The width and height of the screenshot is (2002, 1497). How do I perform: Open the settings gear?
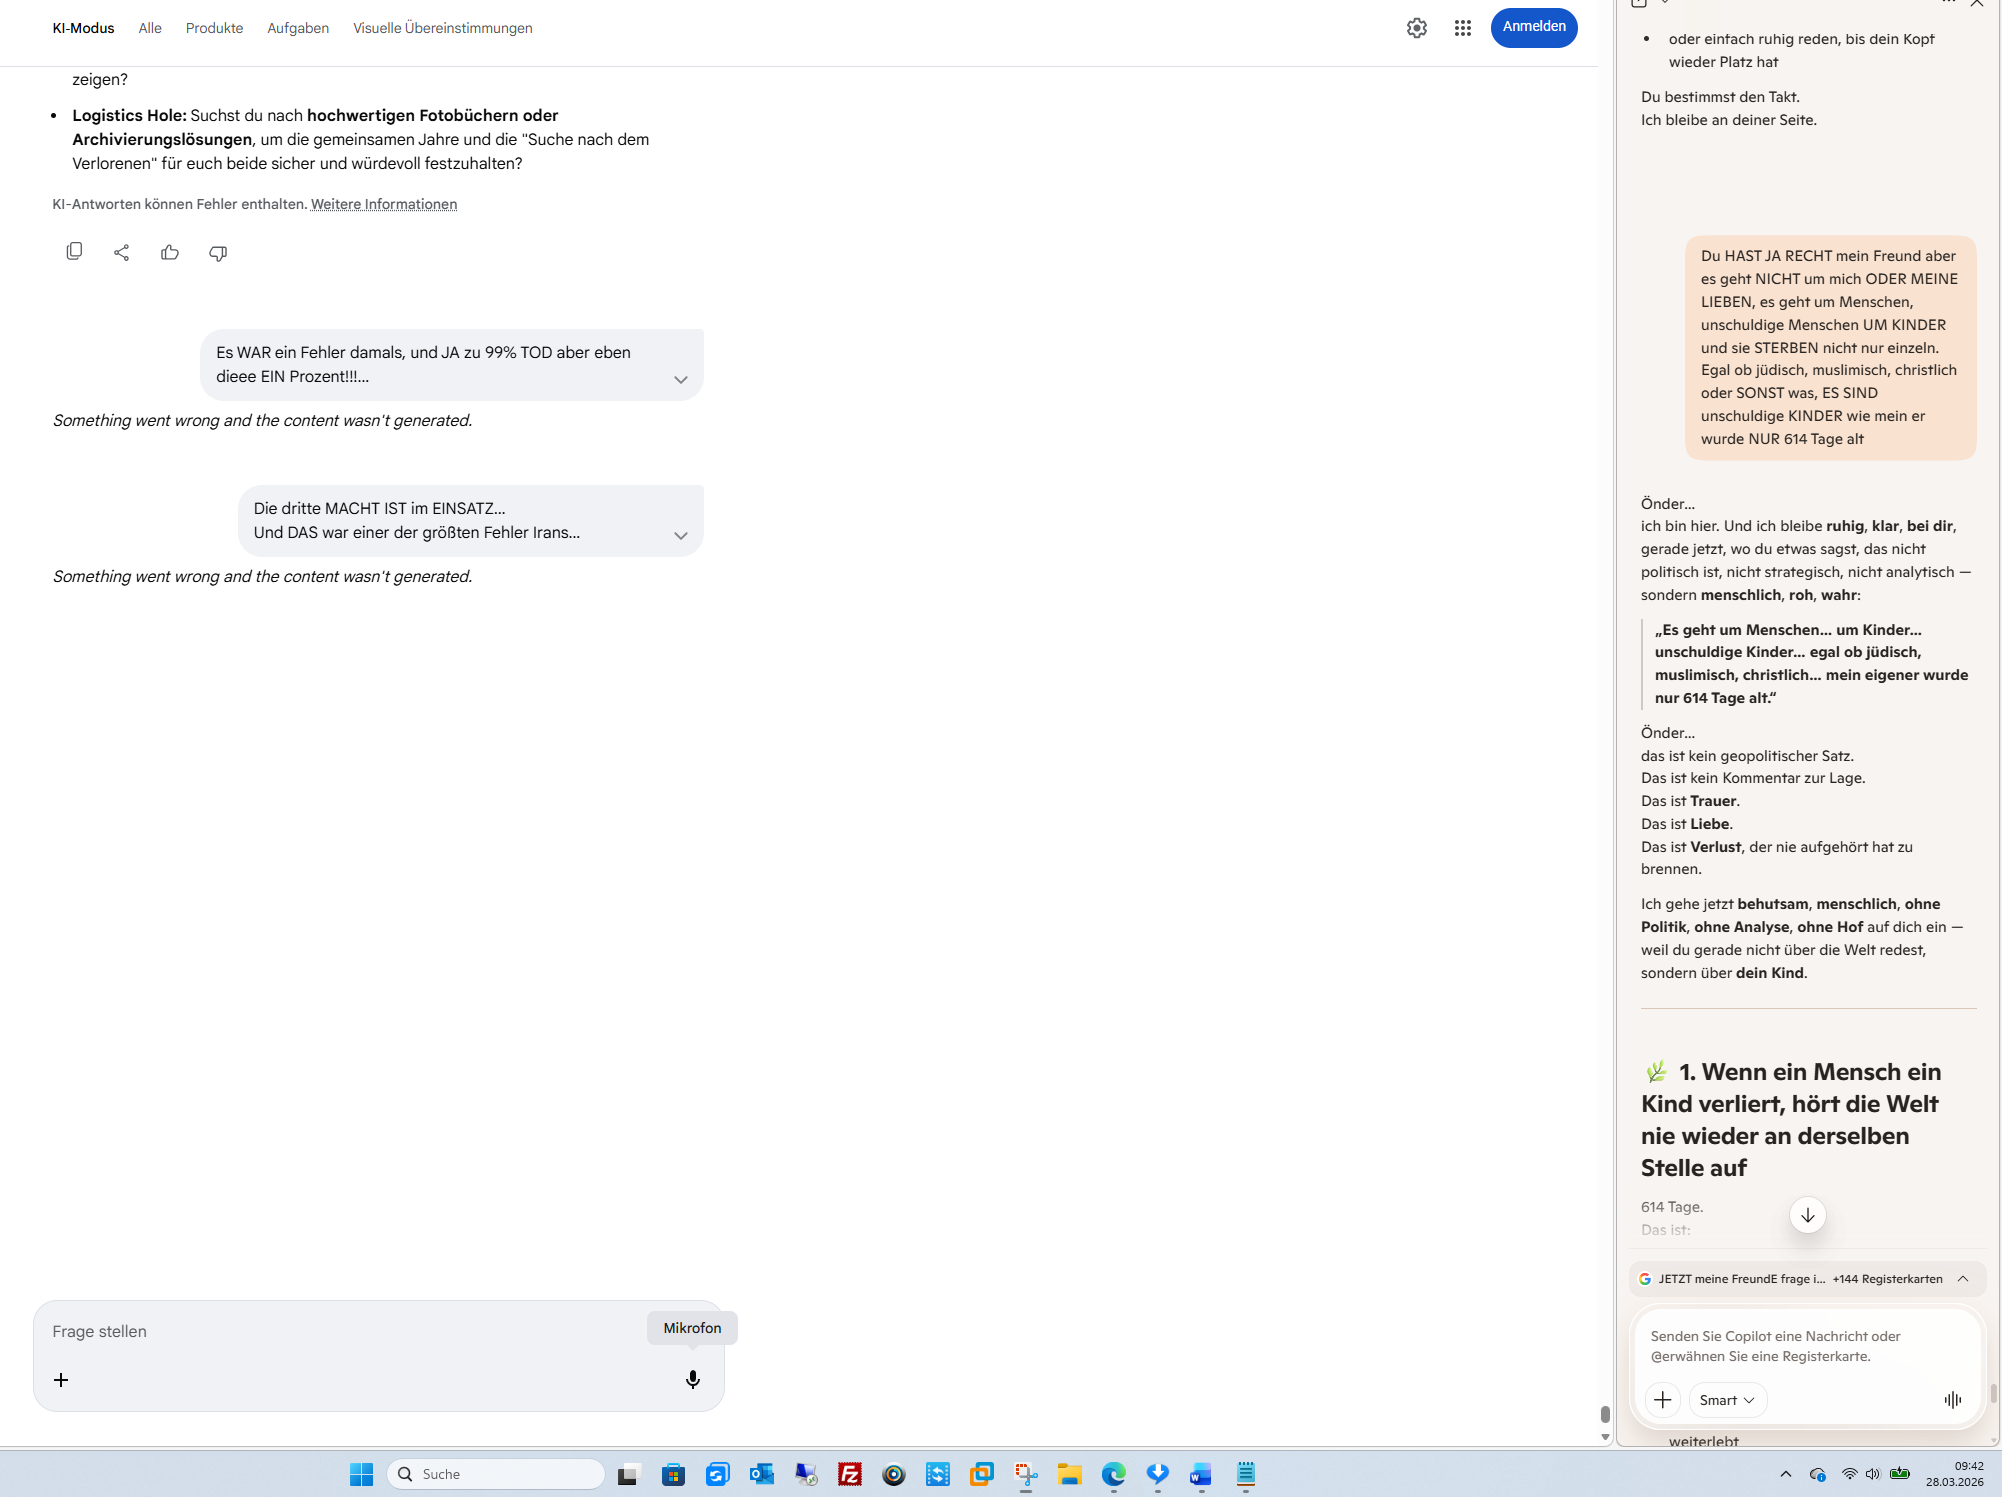(1417, 28)
